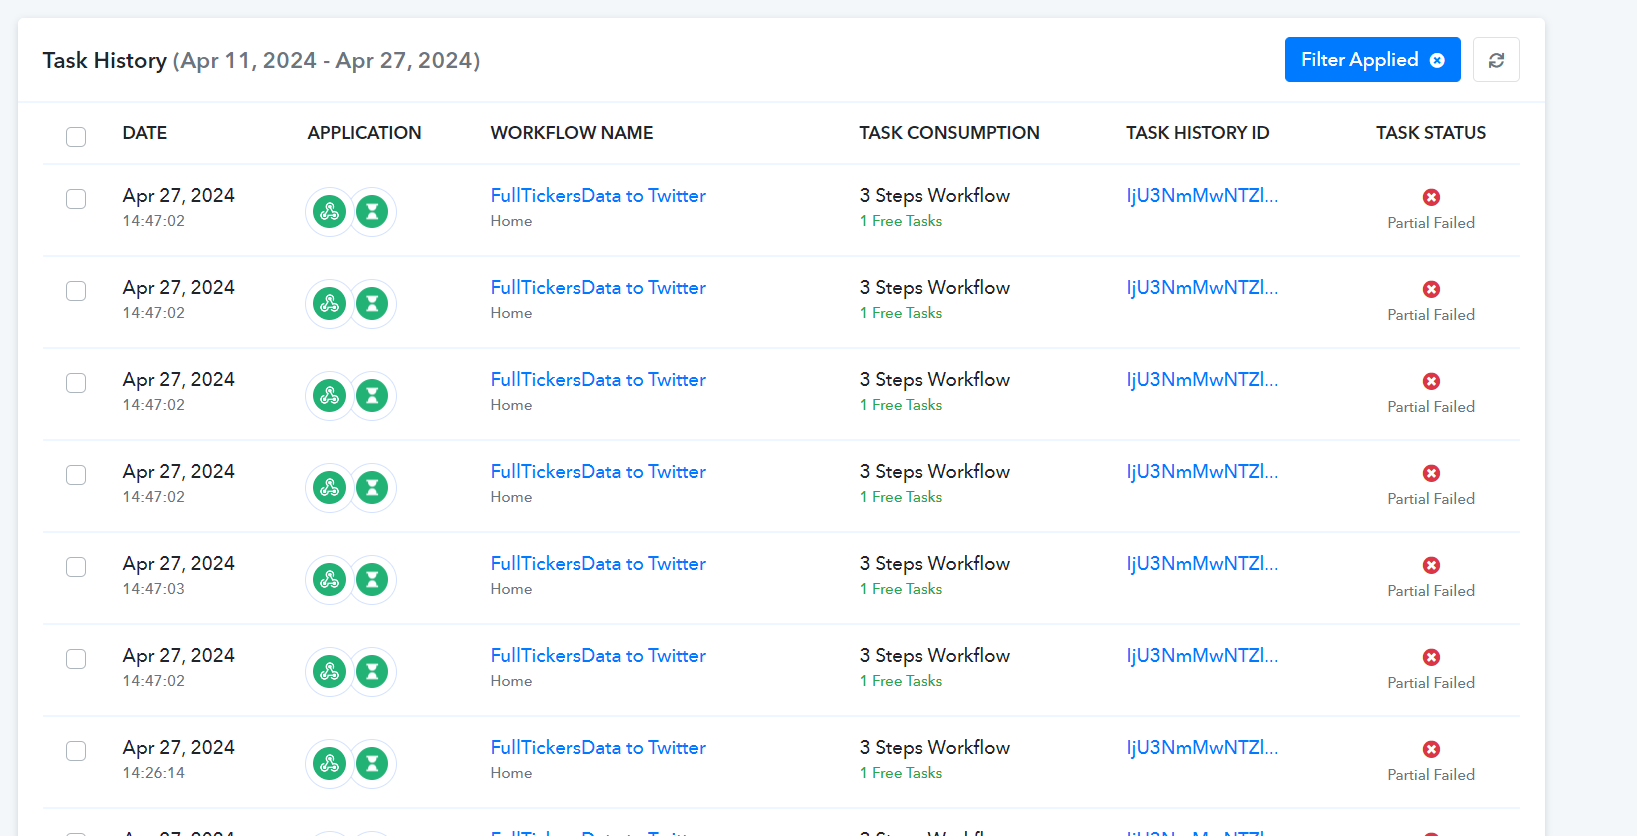This screenshot has width=1637, height=836.
Task: Click the WORKFLOW NAME column header
Action: click(572, 133)
